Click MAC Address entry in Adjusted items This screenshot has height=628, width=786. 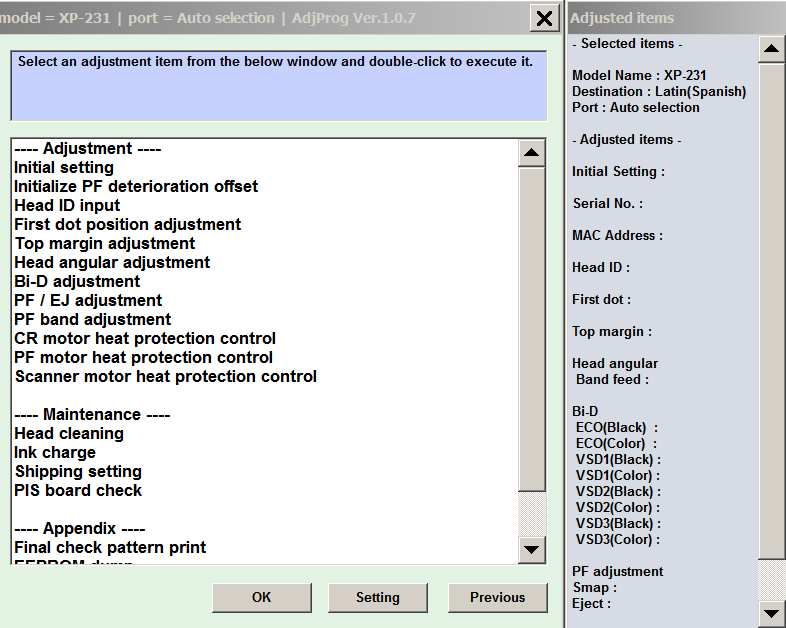pos(618,236)
